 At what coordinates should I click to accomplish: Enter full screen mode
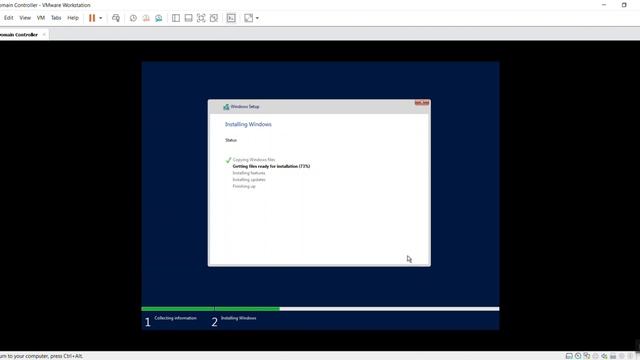(201, 18)
